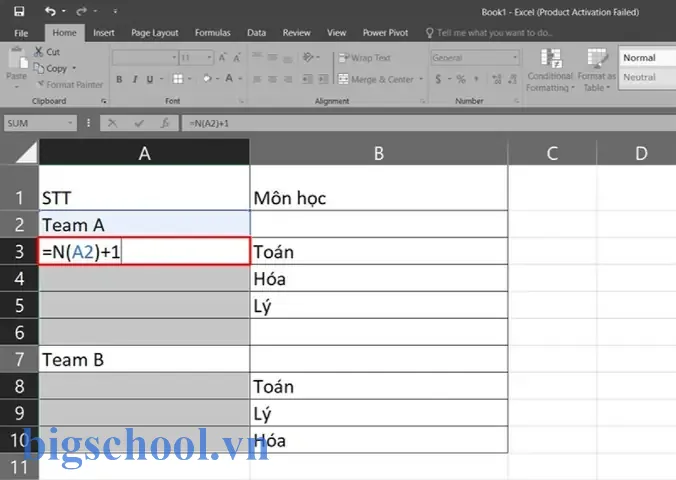Open the Insert ribbon tab
Viewport: 676px width, 480px height.
coord(104,33)
